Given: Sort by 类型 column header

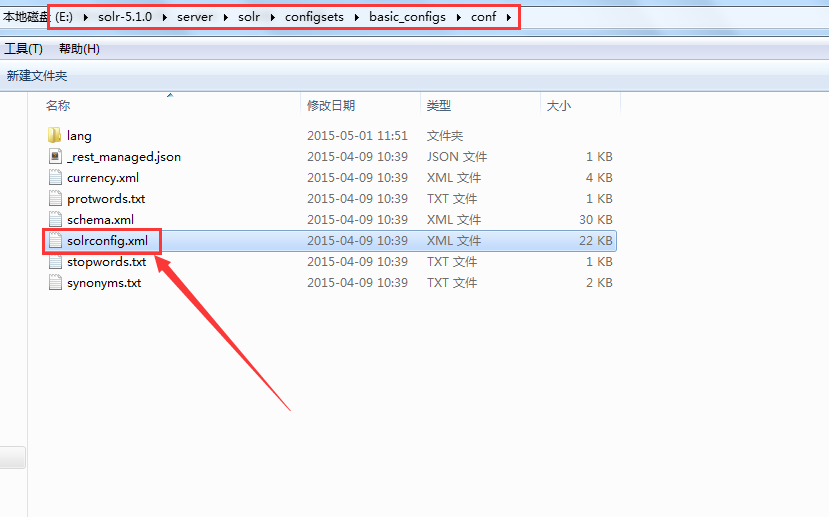Looking at the screenshot, I should click(439, 106).
